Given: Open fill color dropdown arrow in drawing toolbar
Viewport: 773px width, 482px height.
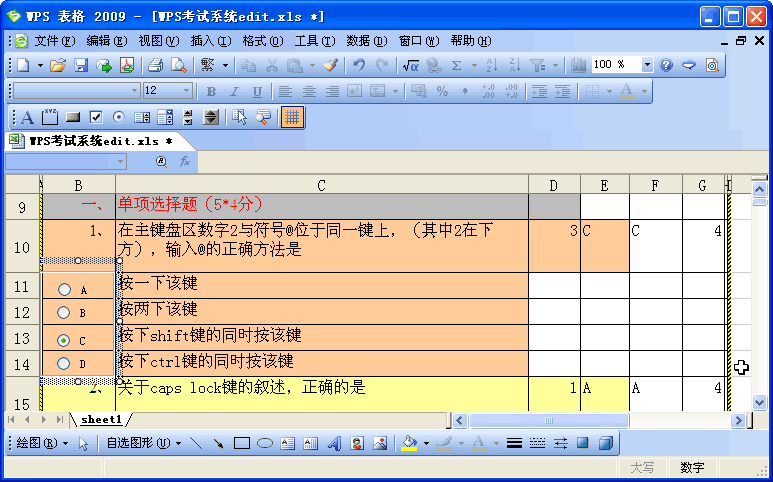Looking at the screenshot, I should pyautogui.click(x=426, y=443).
